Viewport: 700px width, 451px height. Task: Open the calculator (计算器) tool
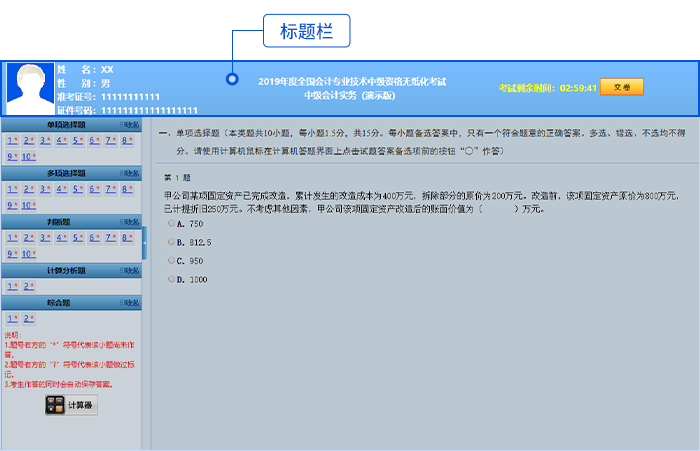pyautogui.click(x=71, y=405)
